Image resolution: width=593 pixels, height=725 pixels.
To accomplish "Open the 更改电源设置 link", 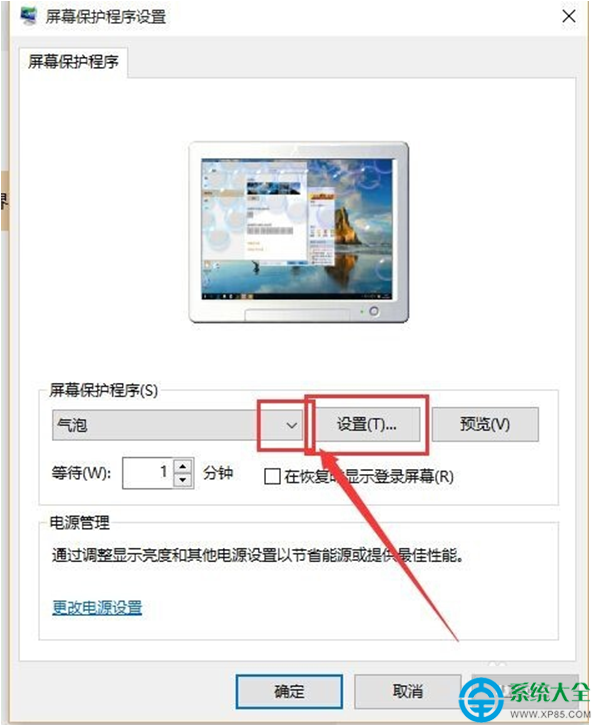I will (x=97, y=608).
